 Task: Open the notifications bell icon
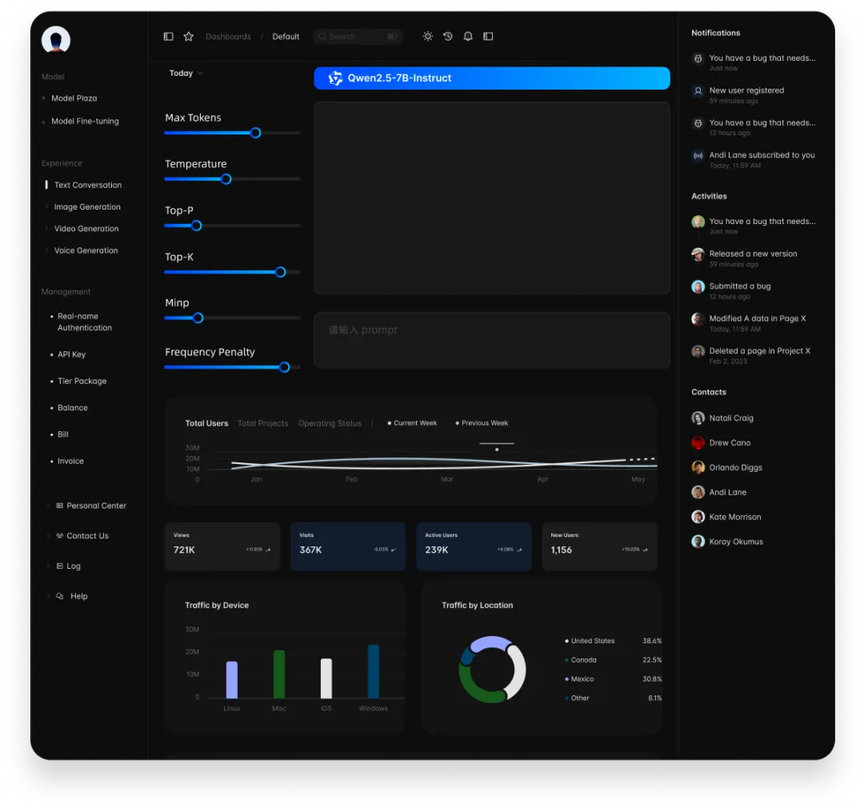coord(468,36)
